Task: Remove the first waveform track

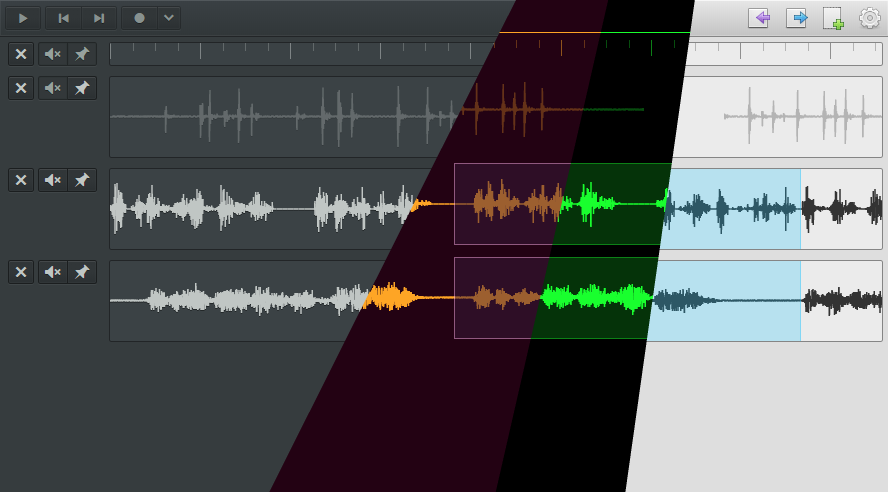Action: pyautogui.click(x=21, y=88)
